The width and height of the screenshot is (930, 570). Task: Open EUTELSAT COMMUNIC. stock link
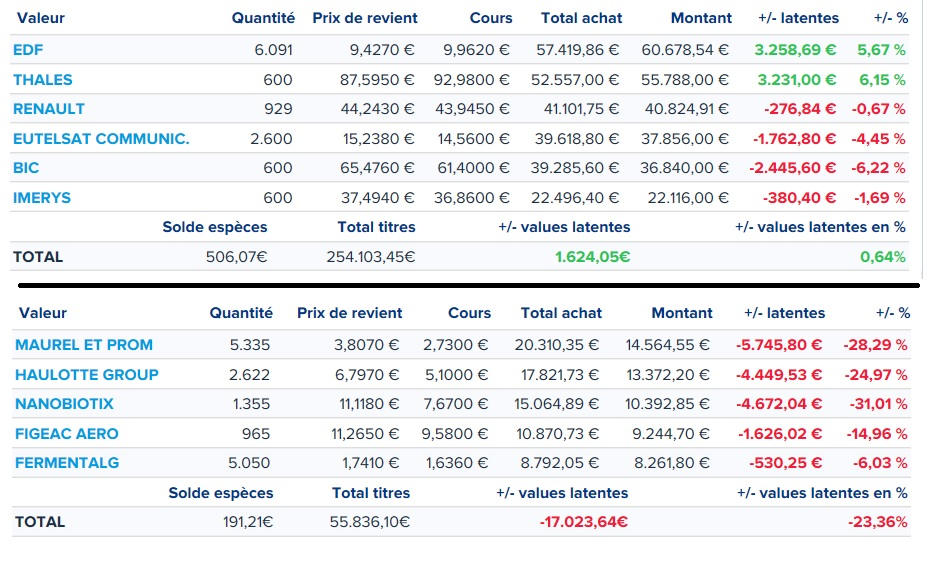tap(101, 139)
